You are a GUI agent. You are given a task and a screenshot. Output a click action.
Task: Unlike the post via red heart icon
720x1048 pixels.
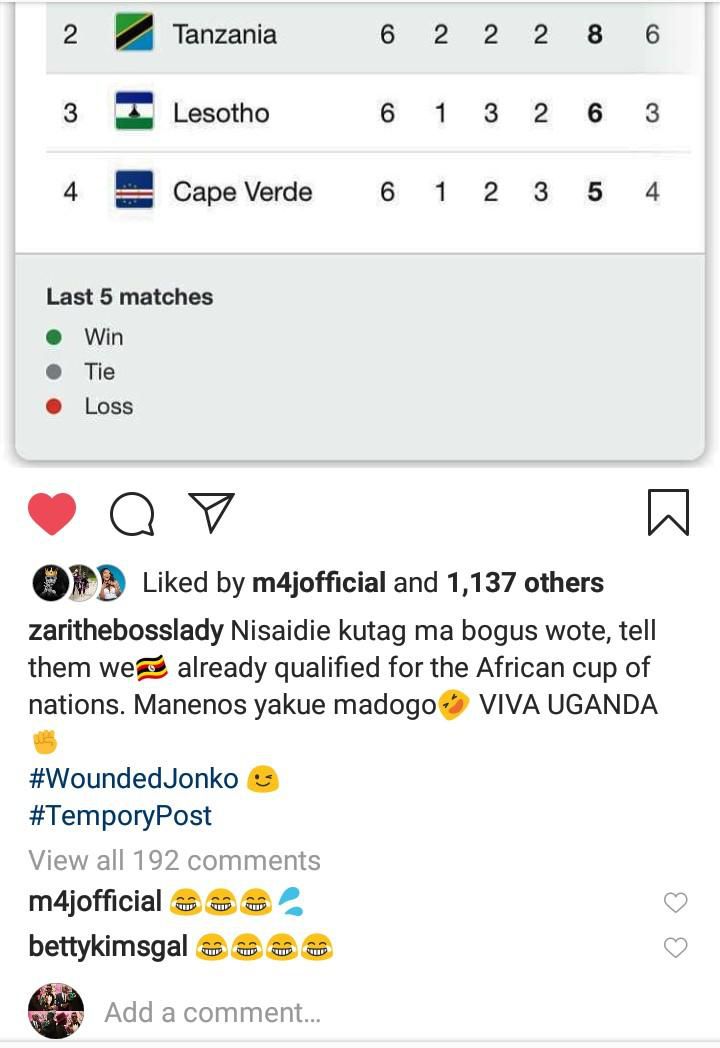coord(50,511)
